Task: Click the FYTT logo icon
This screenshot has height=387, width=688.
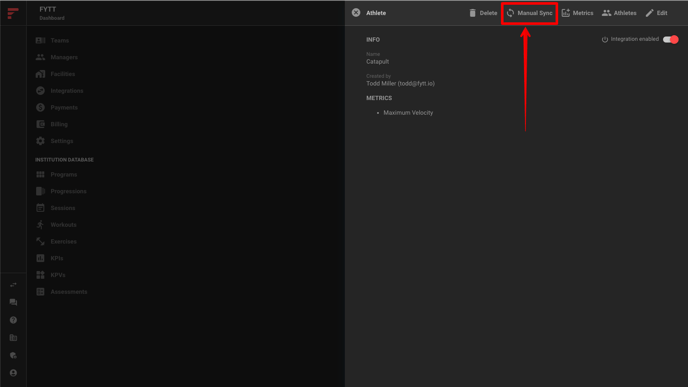Action: [x=13, y=13]
